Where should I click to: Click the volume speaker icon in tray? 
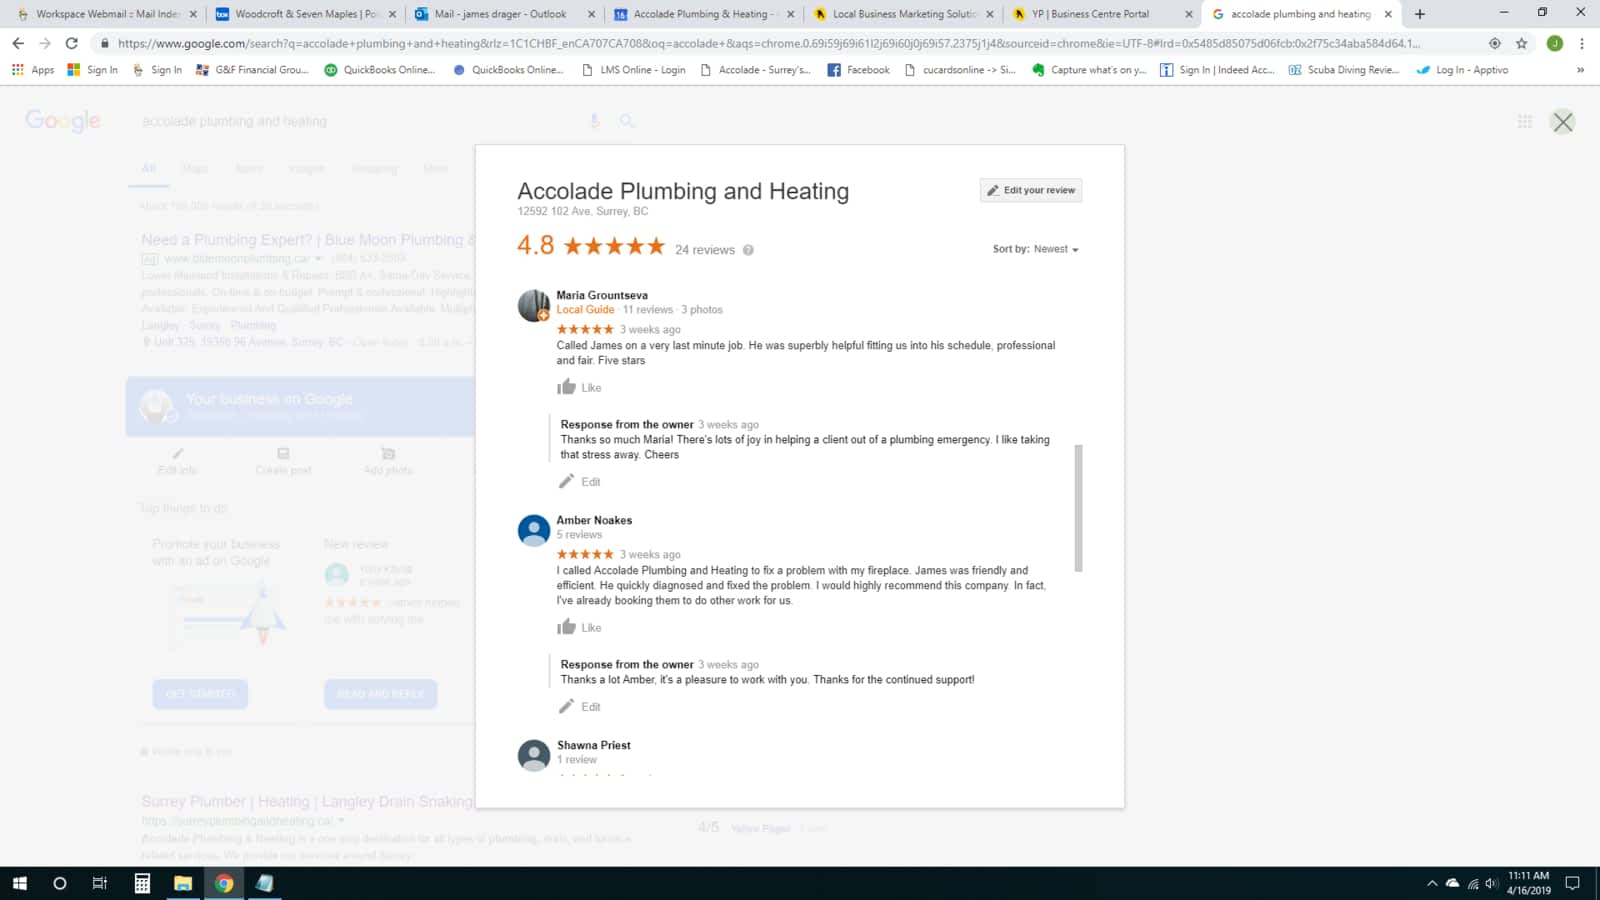(1491, 883)
